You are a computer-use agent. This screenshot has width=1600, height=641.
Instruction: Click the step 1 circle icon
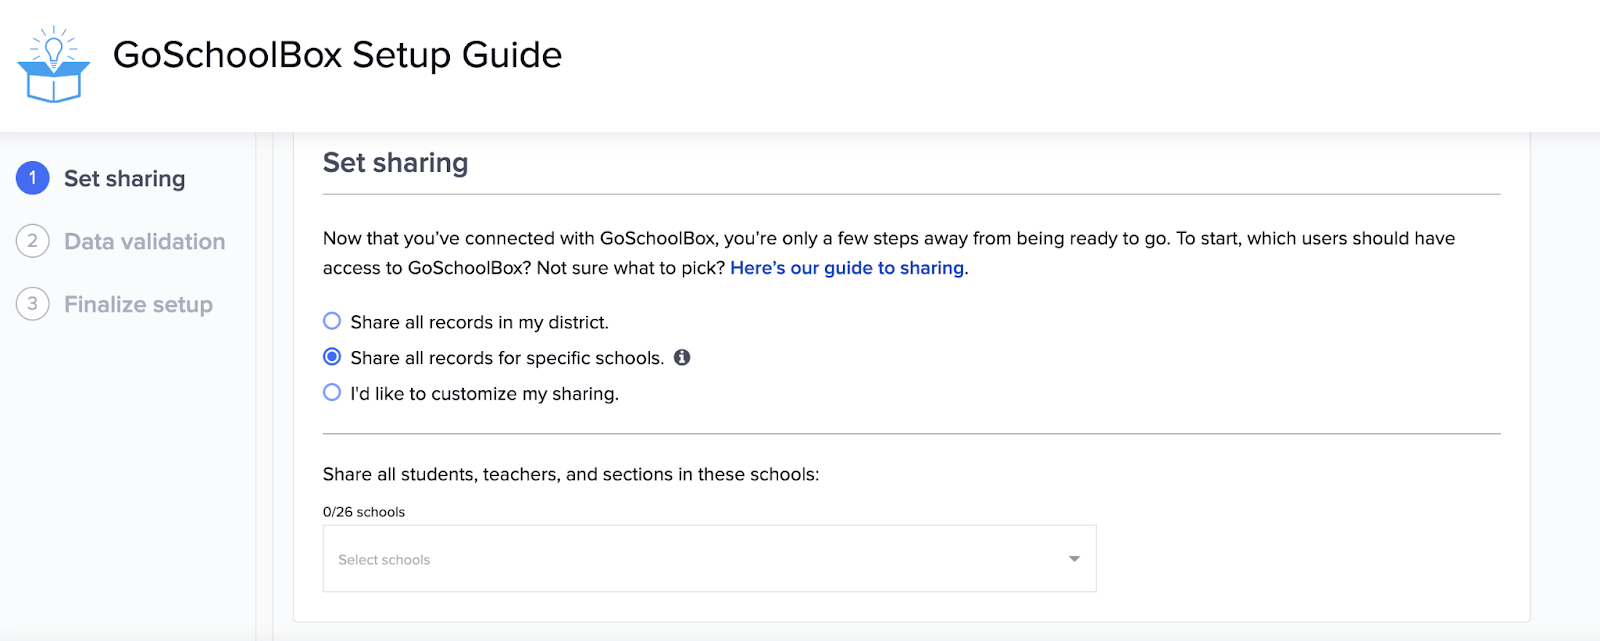(33, 178)
